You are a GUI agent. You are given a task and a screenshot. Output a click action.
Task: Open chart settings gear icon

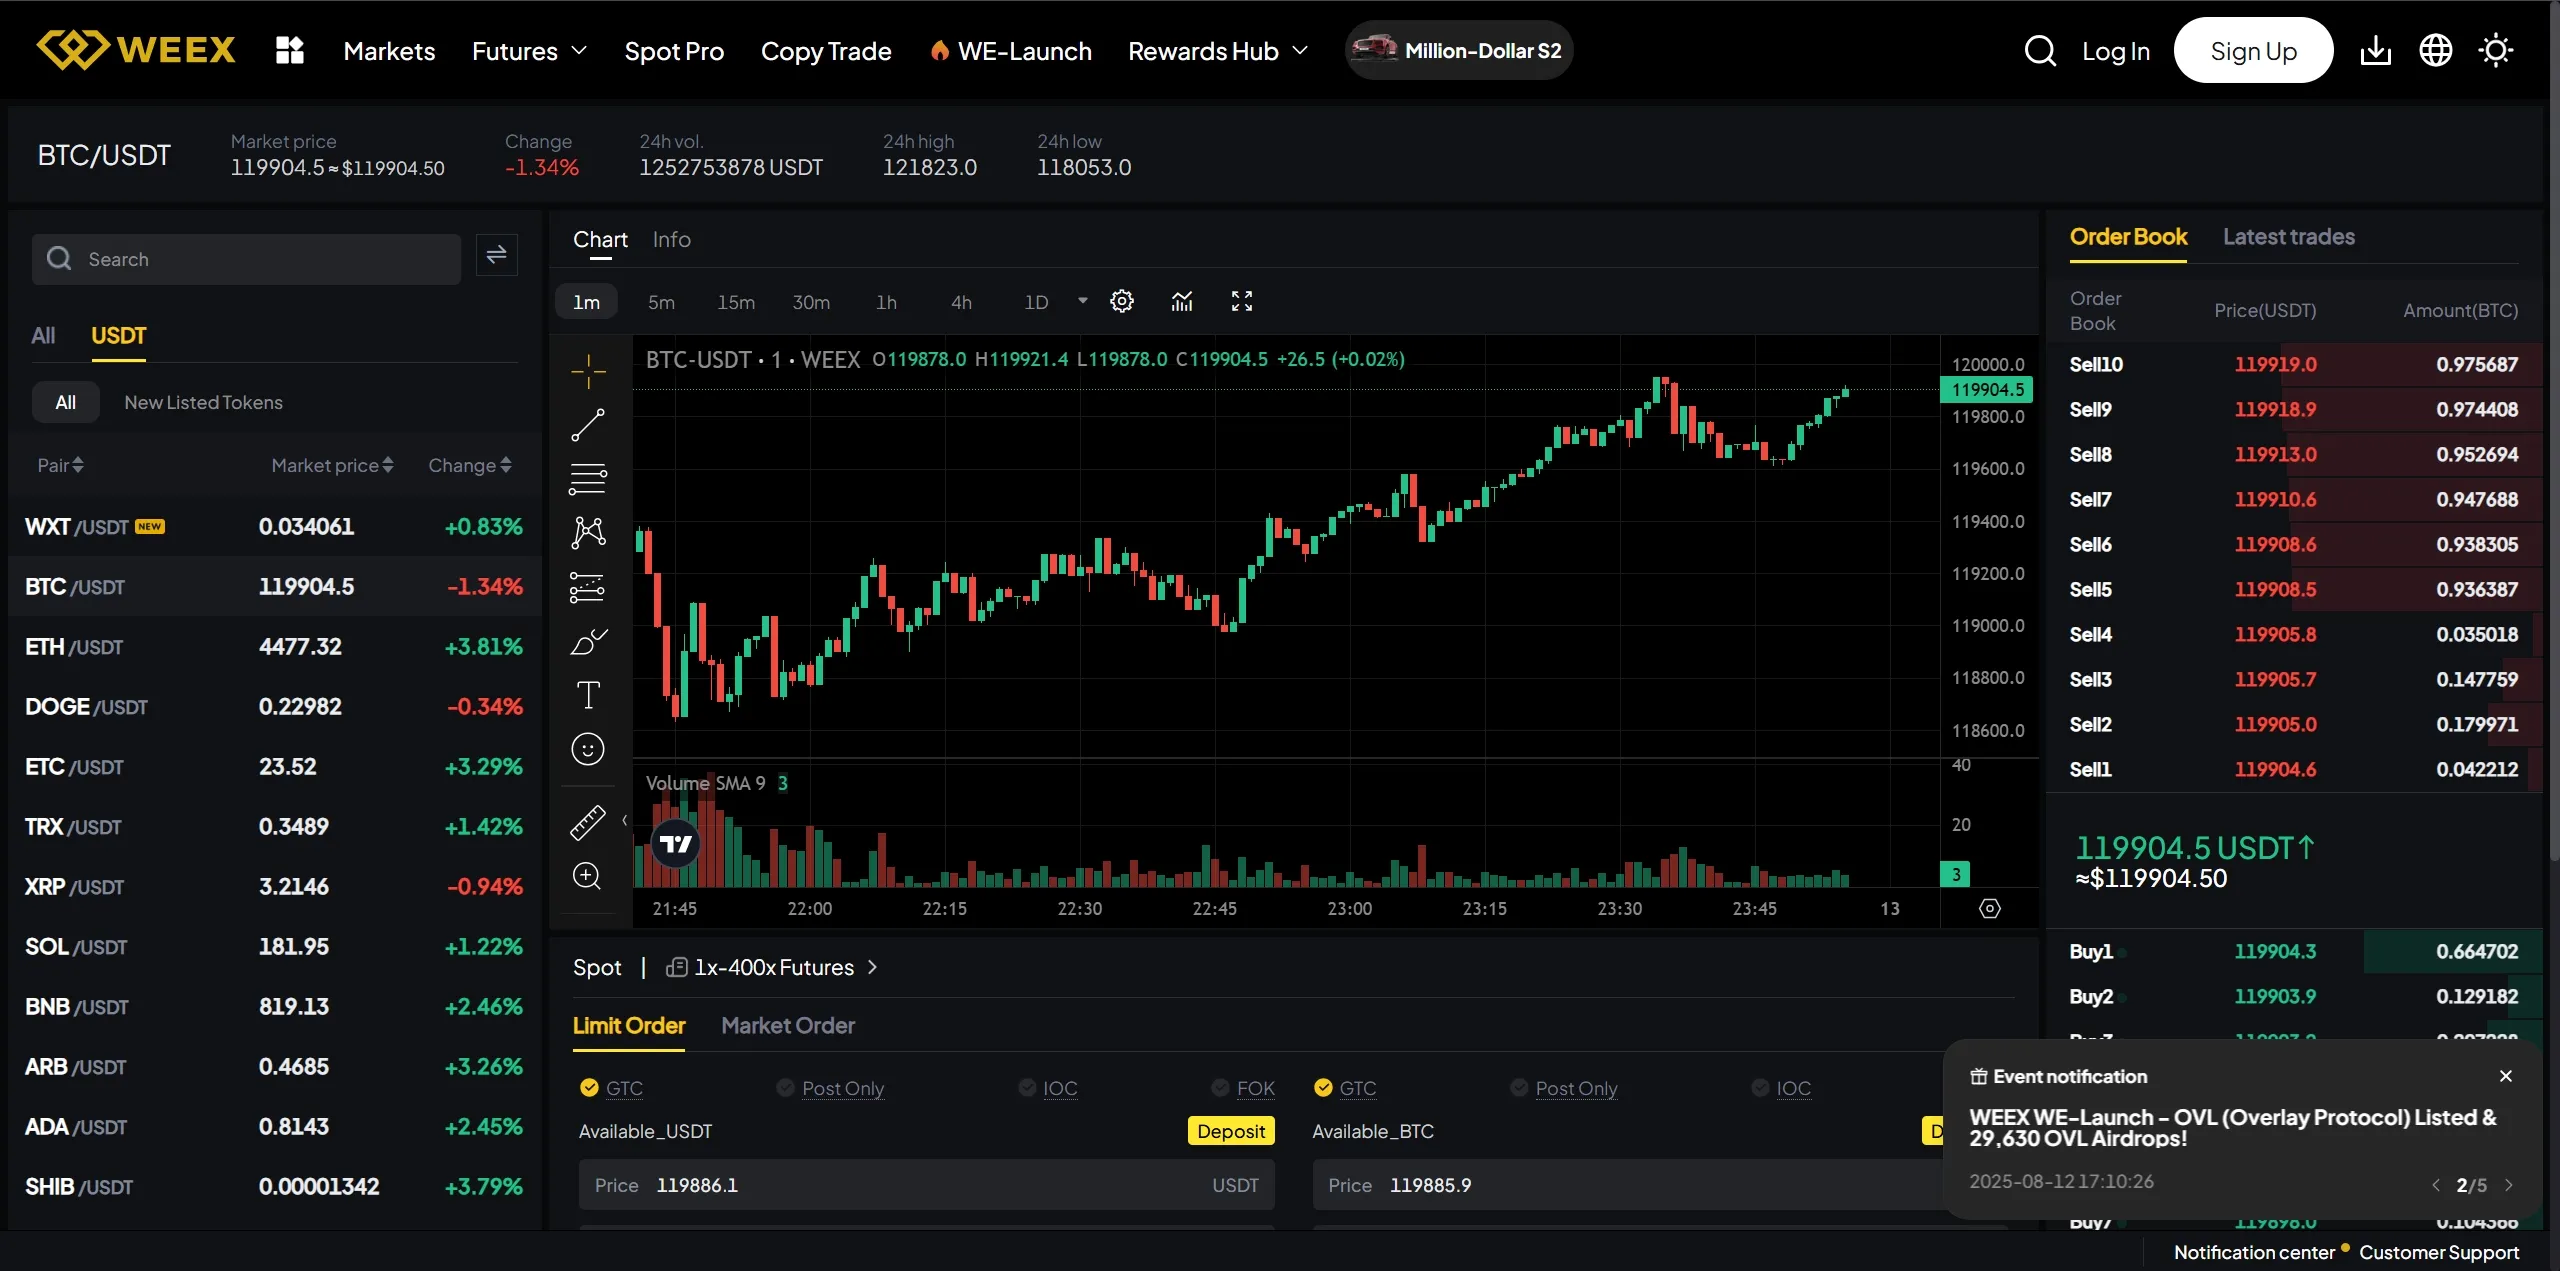click(x=1122, y=301)
